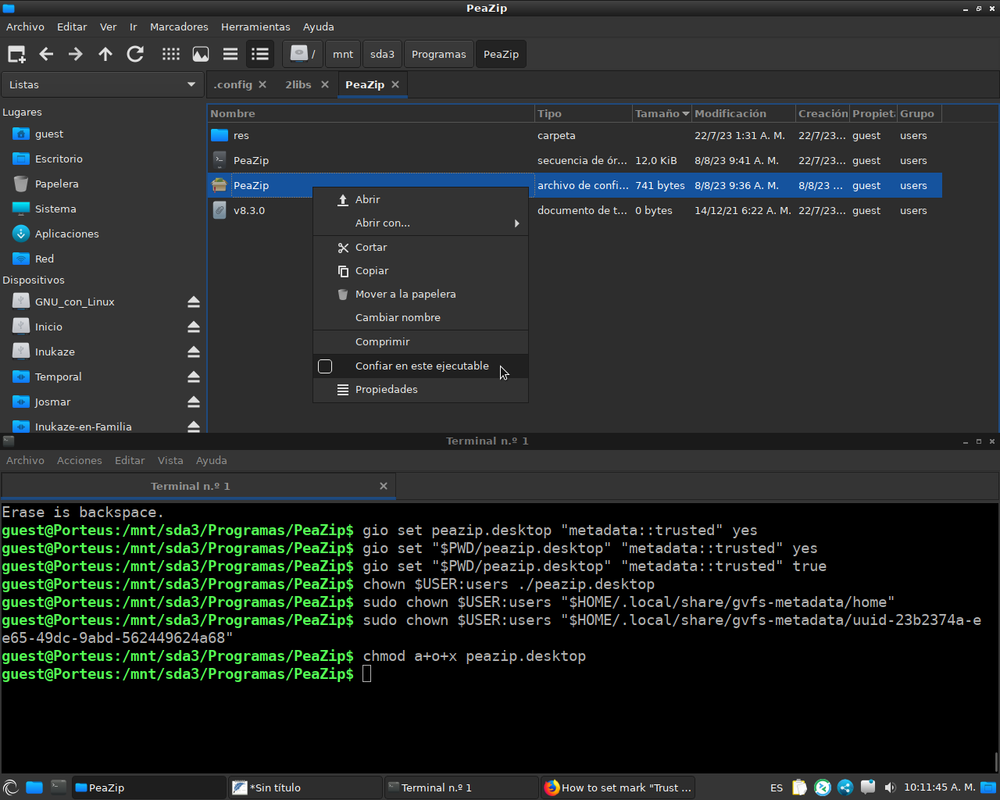Click the blue share tray icon
The image size is (1000, 800).
click(x=845, y=788)
